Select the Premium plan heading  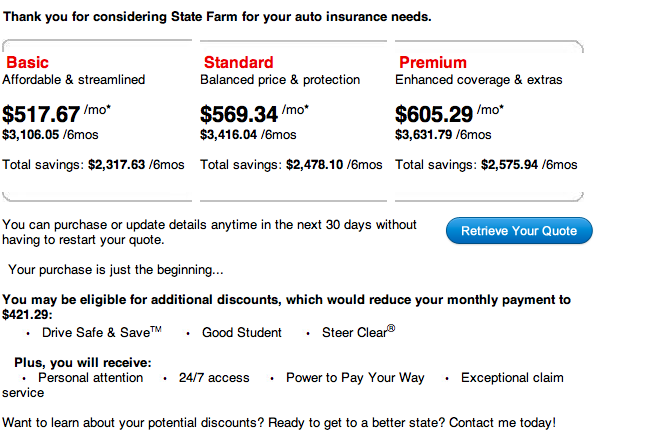pyautogui.click(x=433, y=63)
